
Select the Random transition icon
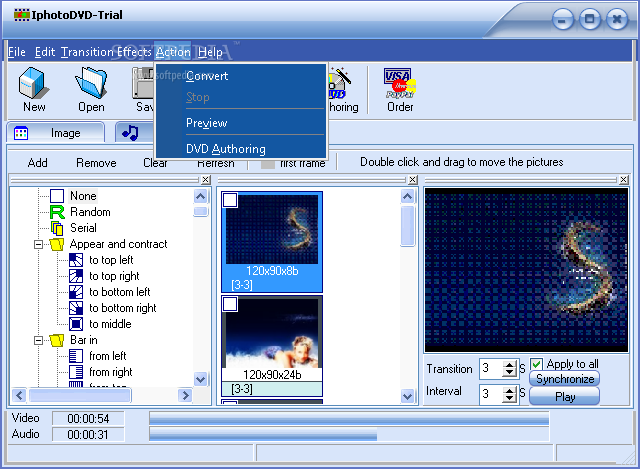[x=57, y=212]
